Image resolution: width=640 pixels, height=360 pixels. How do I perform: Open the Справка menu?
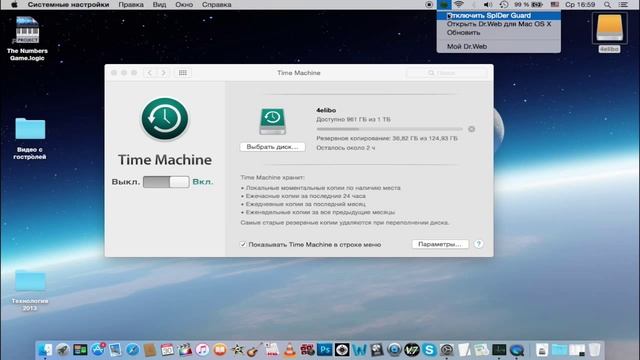click(216, 4)
